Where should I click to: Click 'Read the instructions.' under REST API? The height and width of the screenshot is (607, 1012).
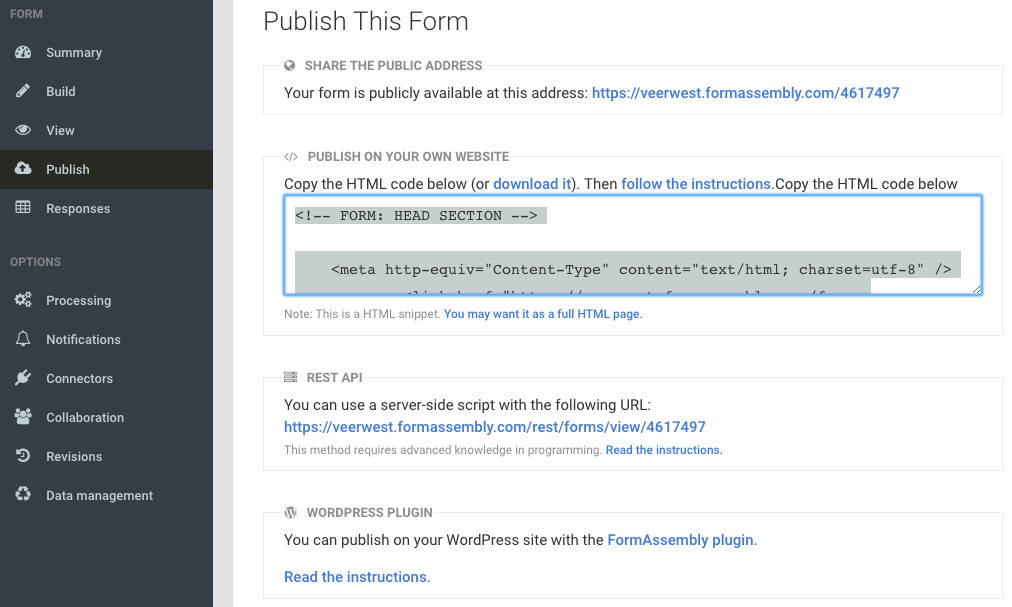[x=663, y=450]
